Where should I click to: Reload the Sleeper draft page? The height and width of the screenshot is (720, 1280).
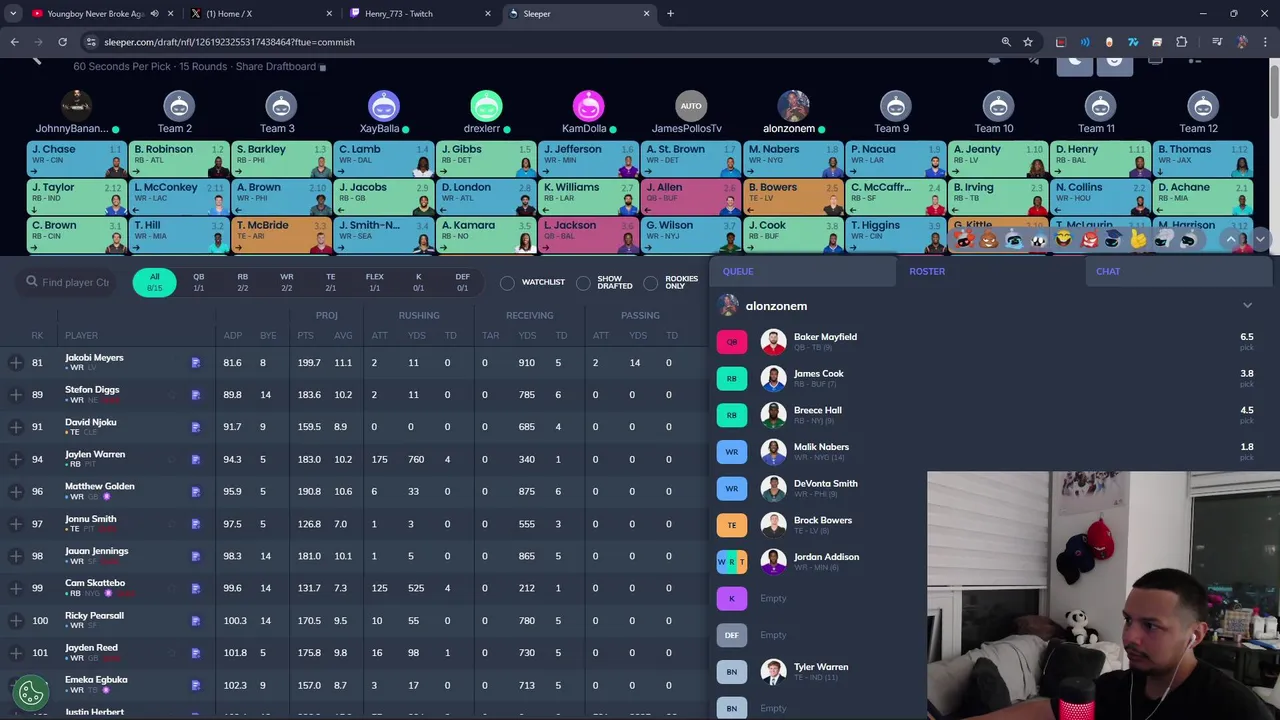pyautogui.click(x=62, y=42)
